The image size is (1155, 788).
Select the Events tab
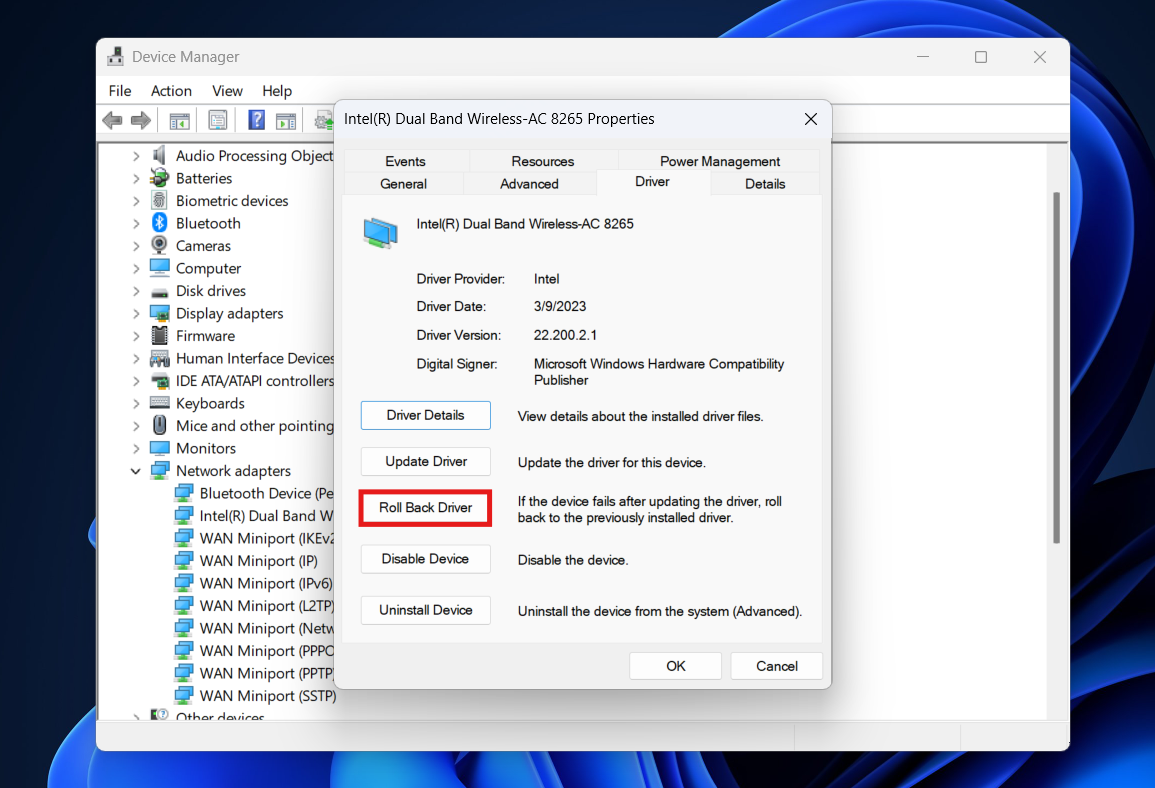point(404,161)
